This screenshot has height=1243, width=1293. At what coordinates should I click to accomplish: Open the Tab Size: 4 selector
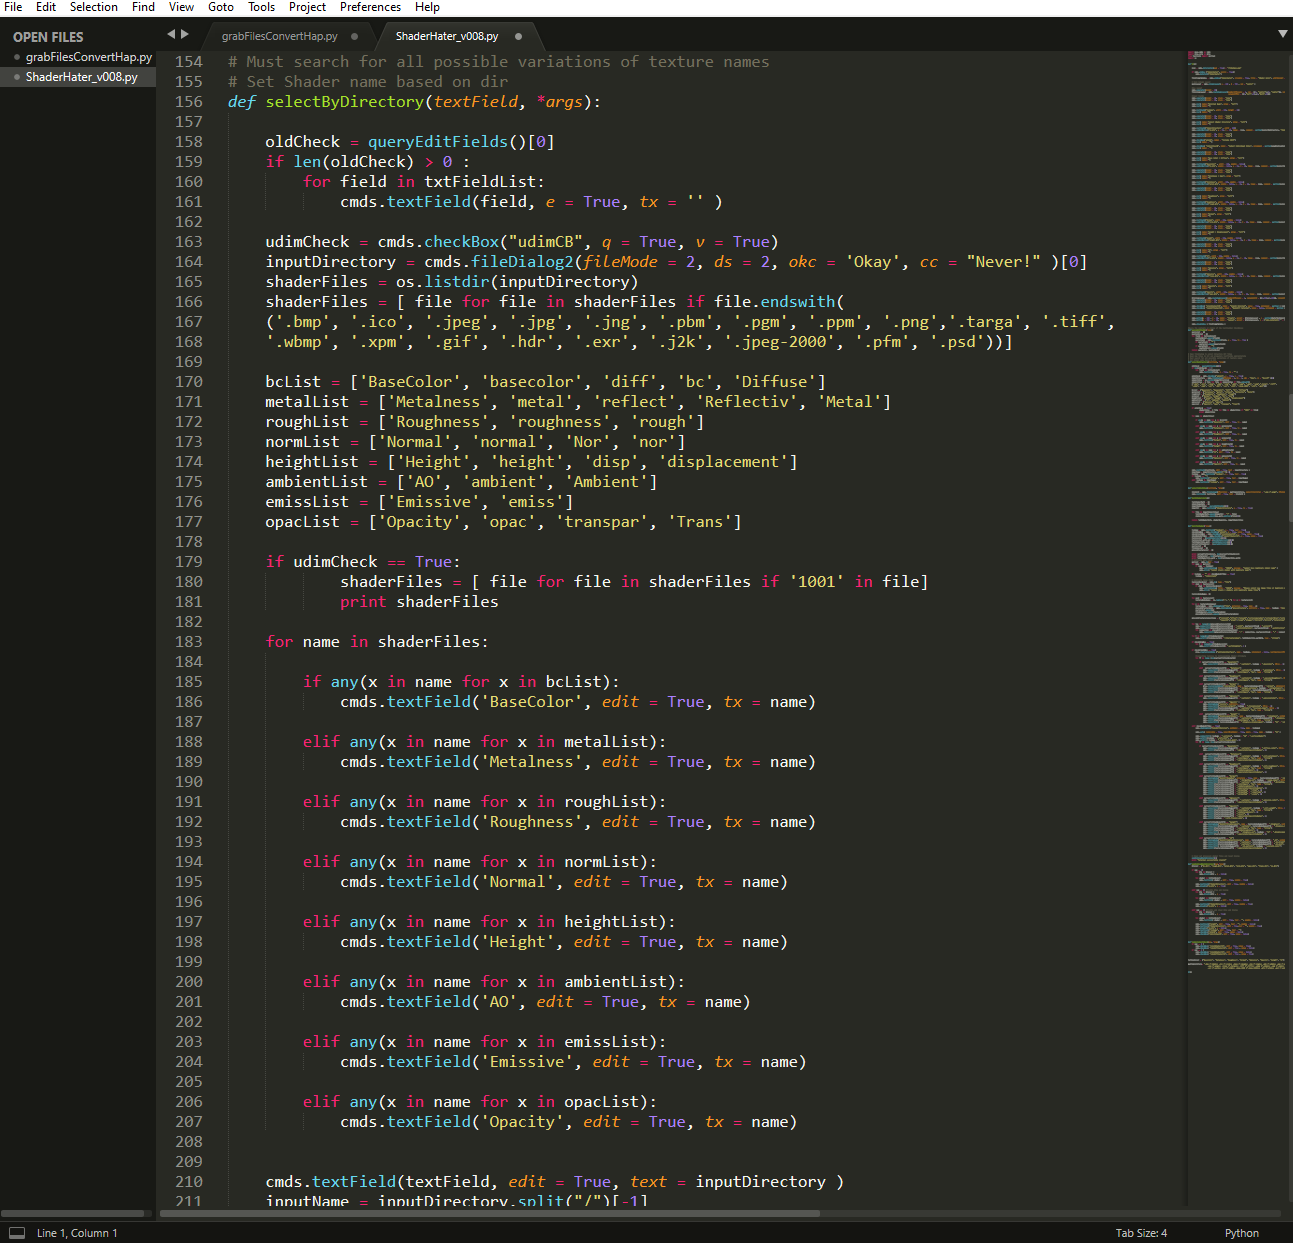pos(1141,1233)
